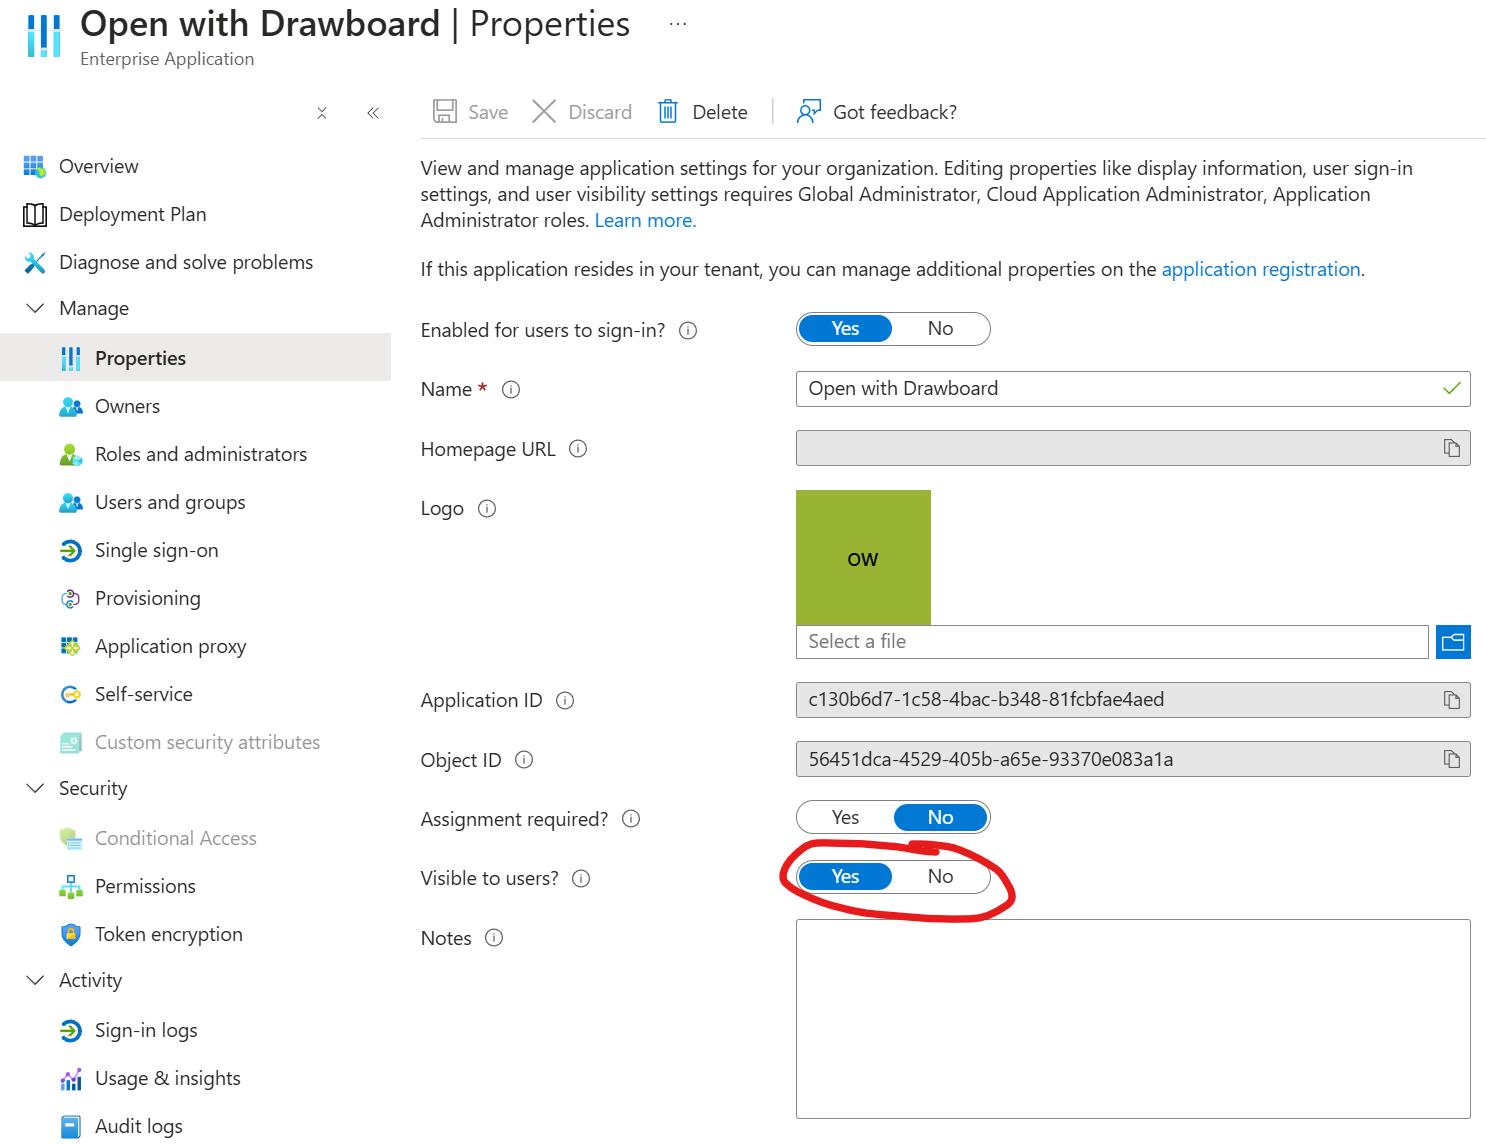Click info icon beside Homepage URL label
This screenshot has width=1486, height=1144.
[578, 449]
